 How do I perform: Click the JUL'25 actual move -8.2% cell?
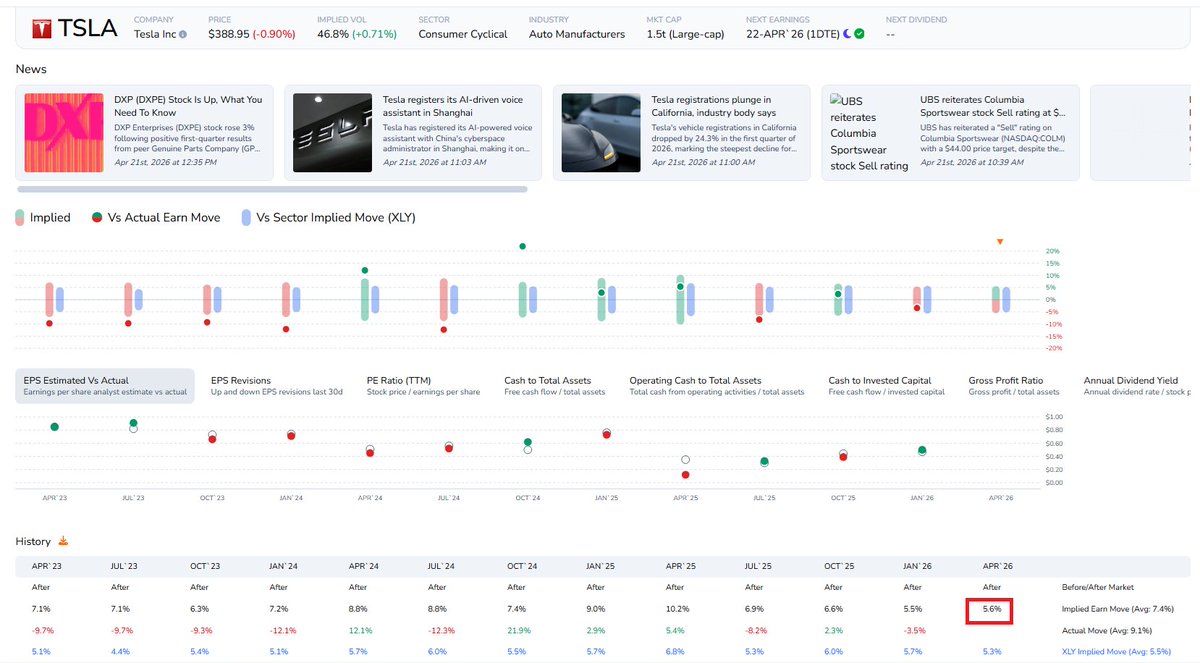point(756,630)
